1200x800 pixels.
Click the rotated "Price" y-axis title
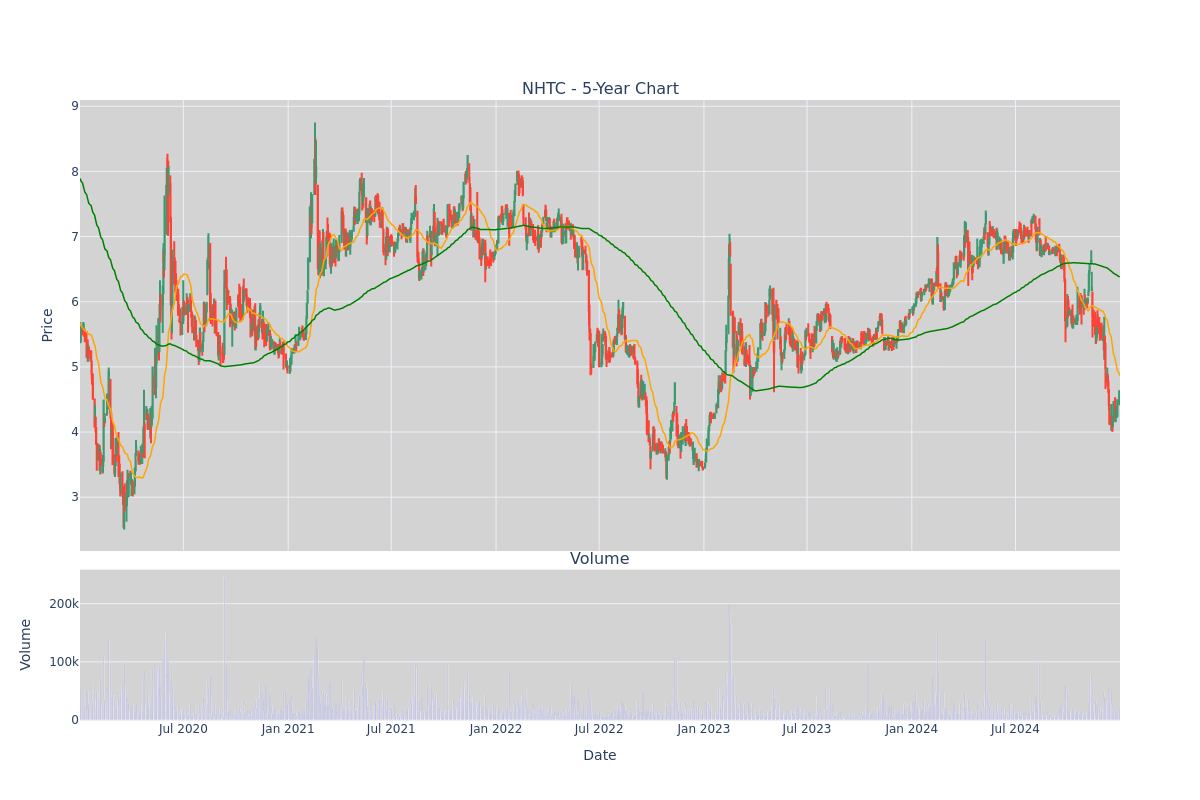(47, 325)
